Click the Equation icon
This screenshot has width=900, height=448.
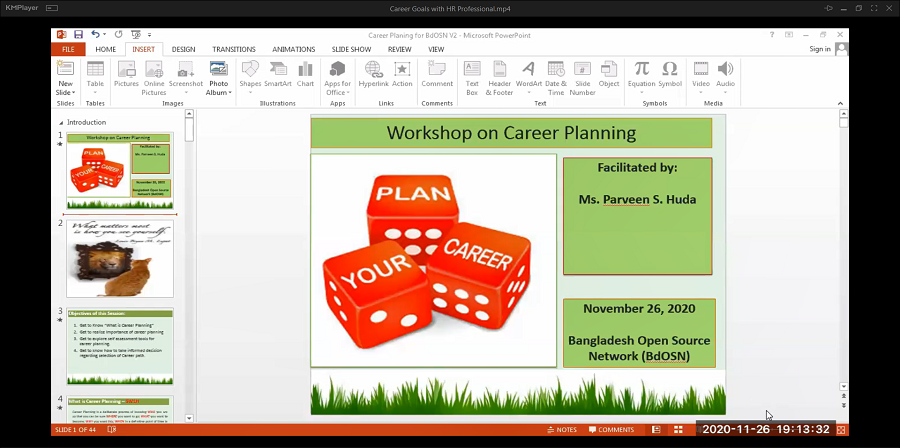641,69
